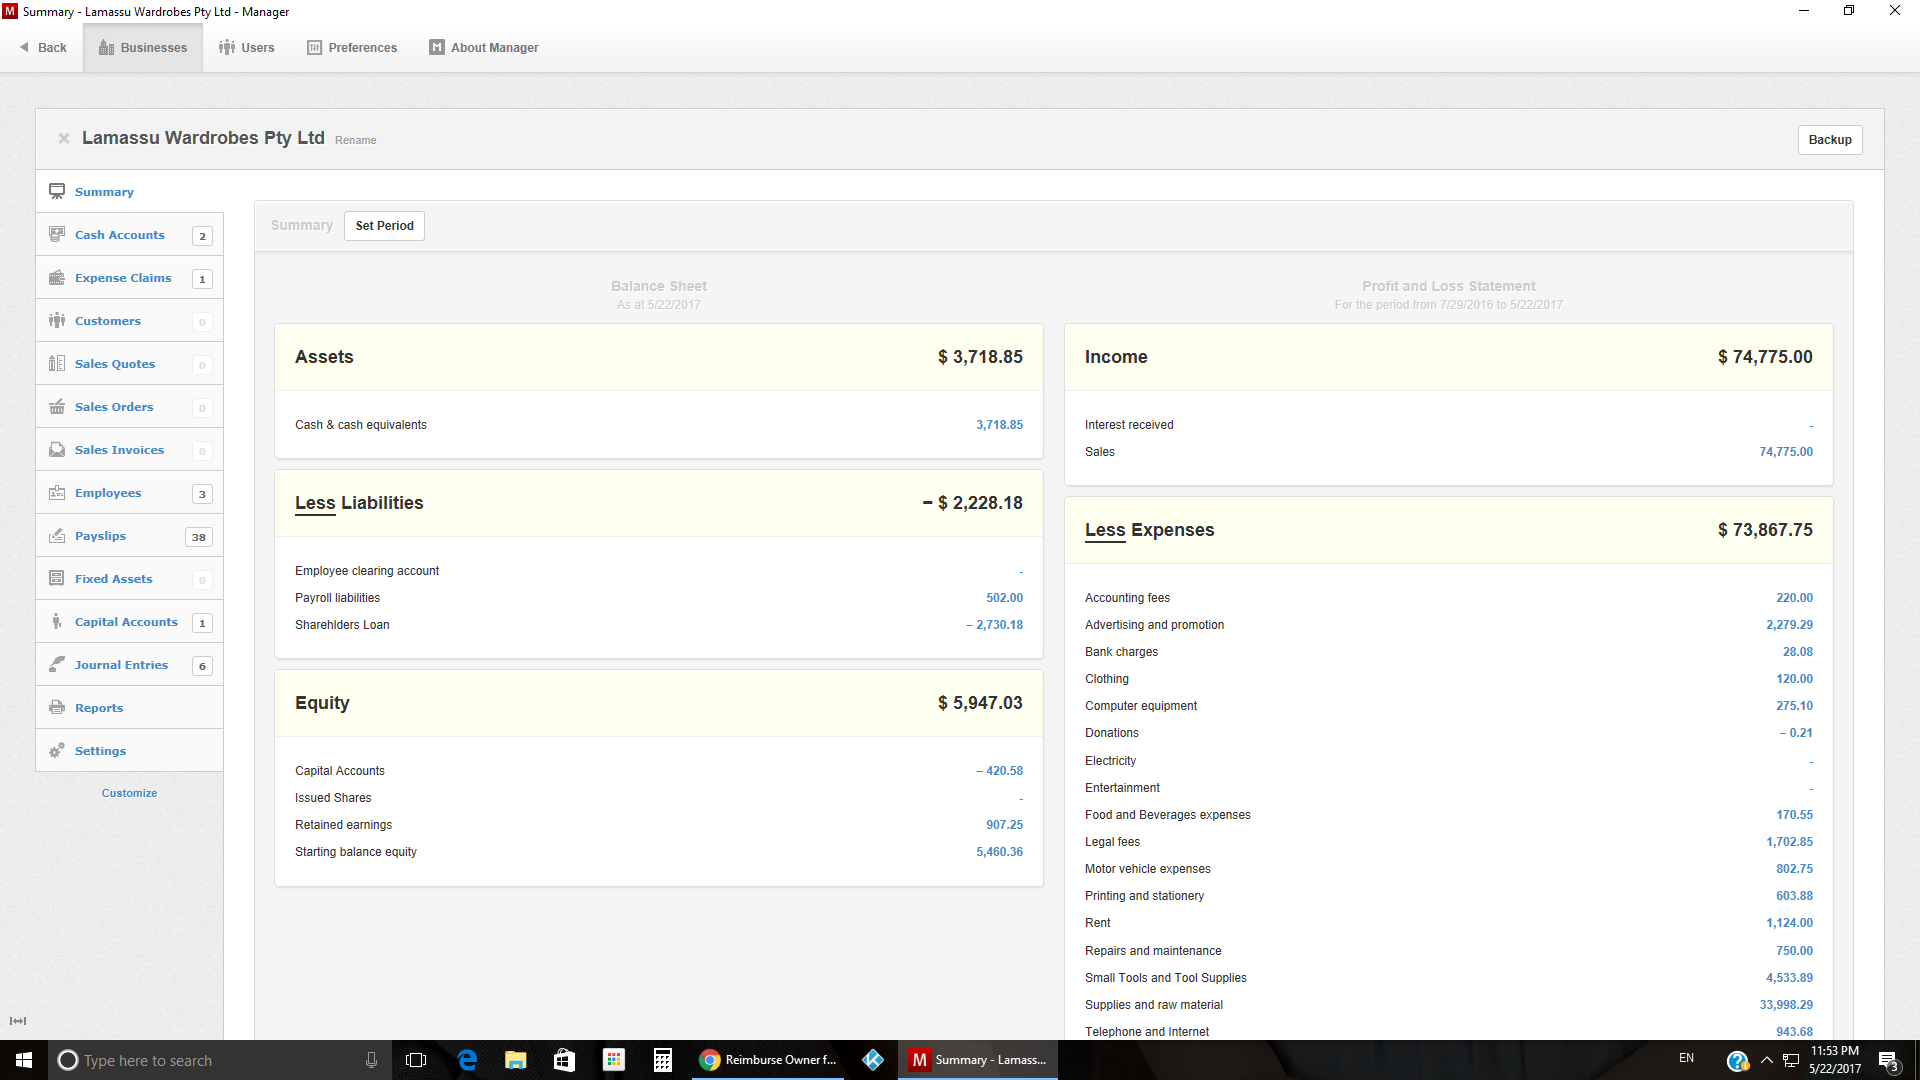Collapse the sidebar with bottom-left arrow icon
1920x1080 pixels.
pyautogui.click(x=18, y=1021)
